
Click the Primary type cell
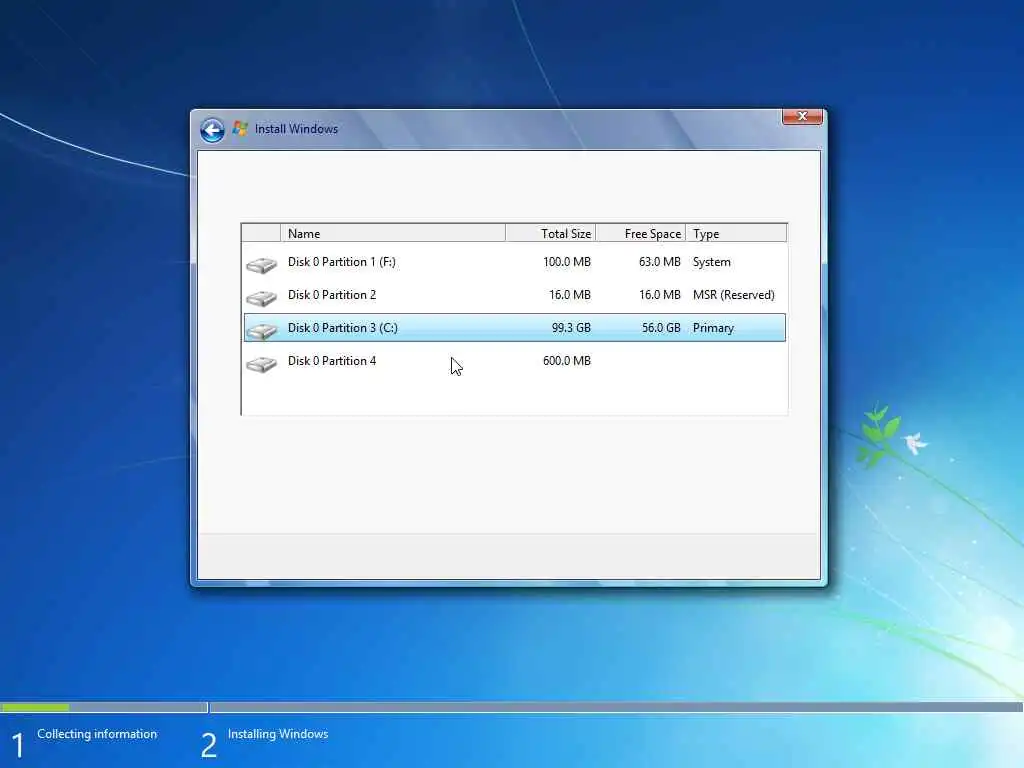[713, 328]
